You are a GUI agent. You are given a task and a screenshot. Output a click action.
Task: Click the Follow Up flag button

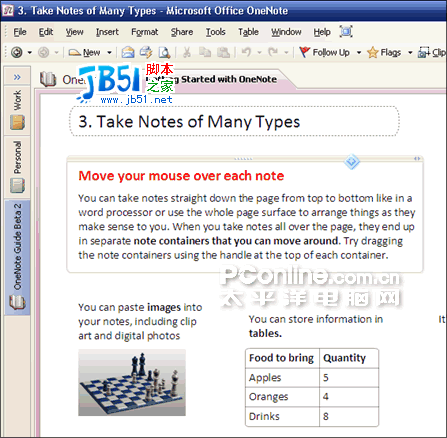point(324,52)
